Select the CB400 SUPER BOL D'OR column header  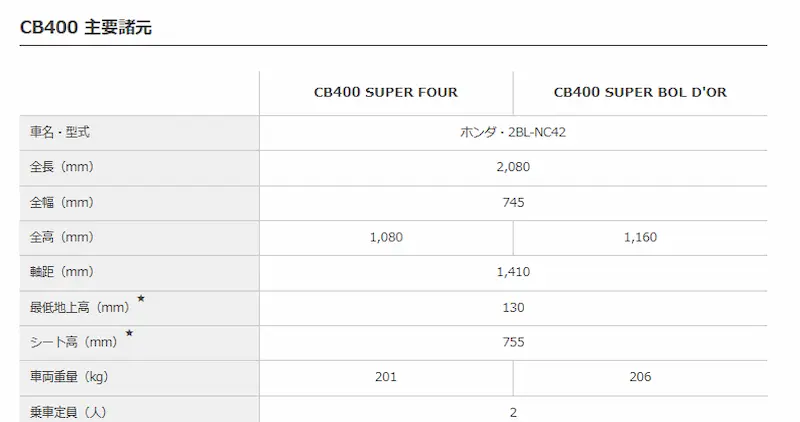click(x=640, y=92)
